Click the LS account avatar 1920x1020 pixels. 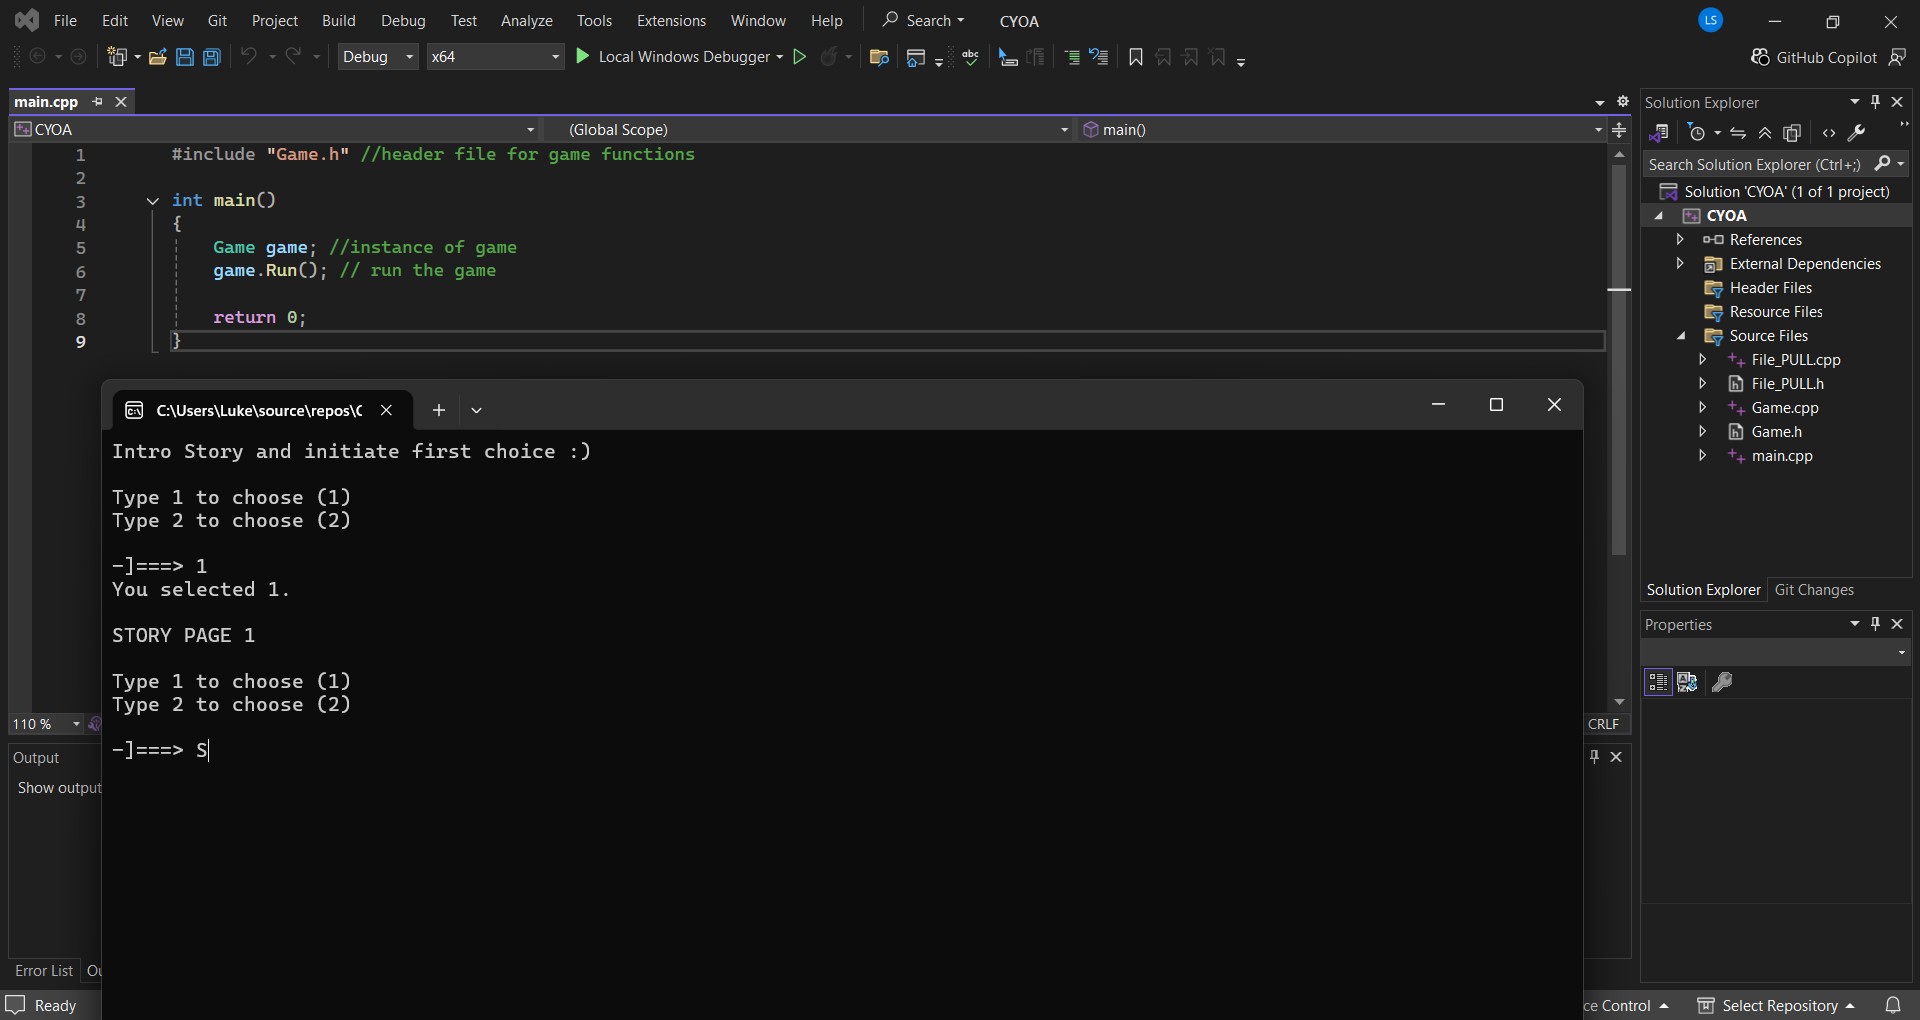tap(1711, 20)
